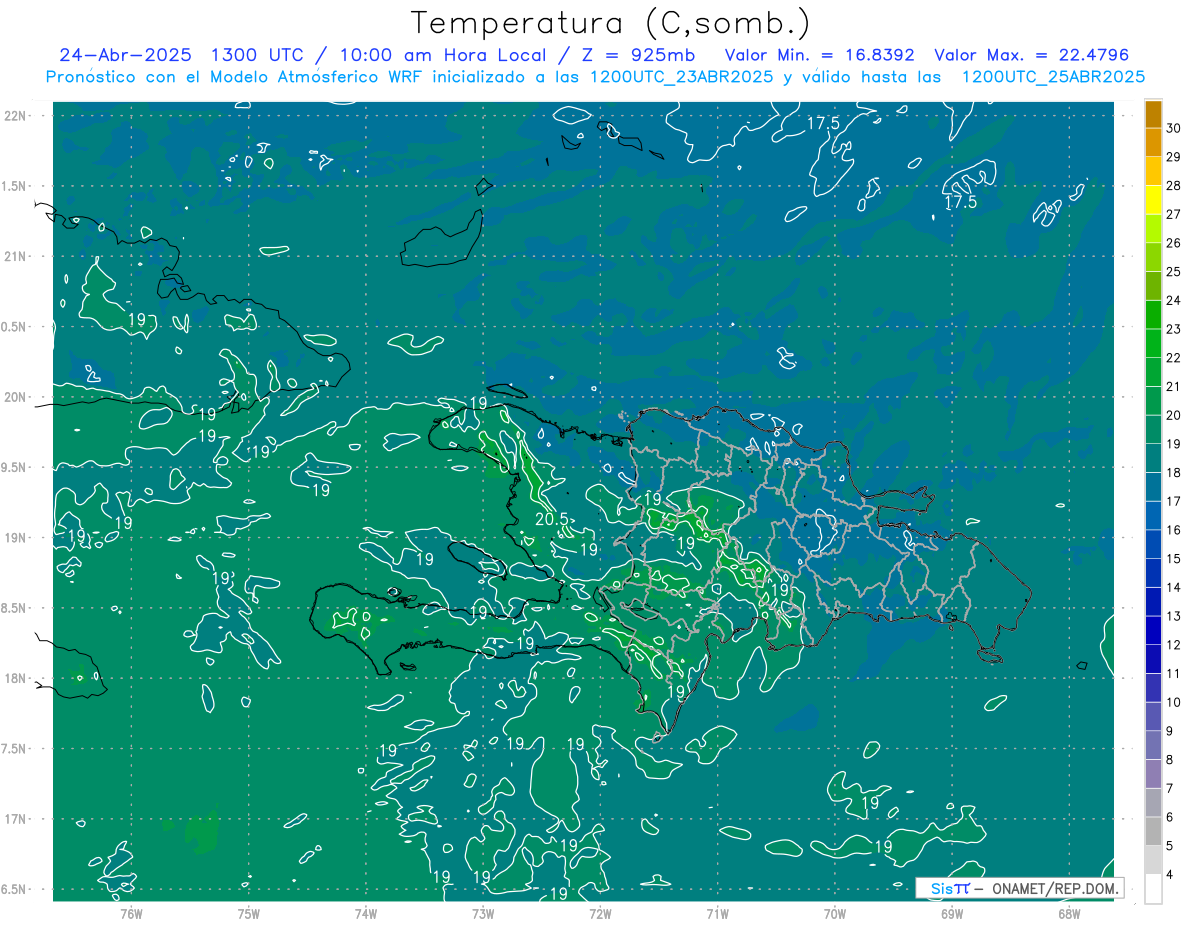
Task: Pick the gray colorbar segment between 5 and 6
Action: [1153, 831]
